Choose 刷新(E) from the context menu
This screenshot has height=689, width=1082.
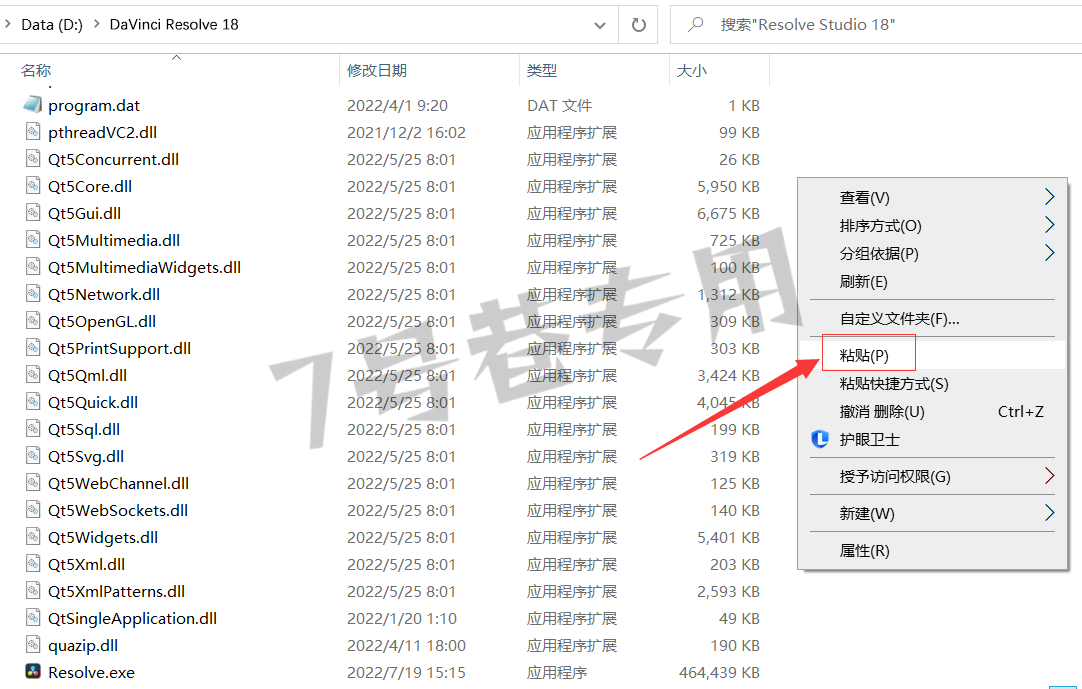932,282
